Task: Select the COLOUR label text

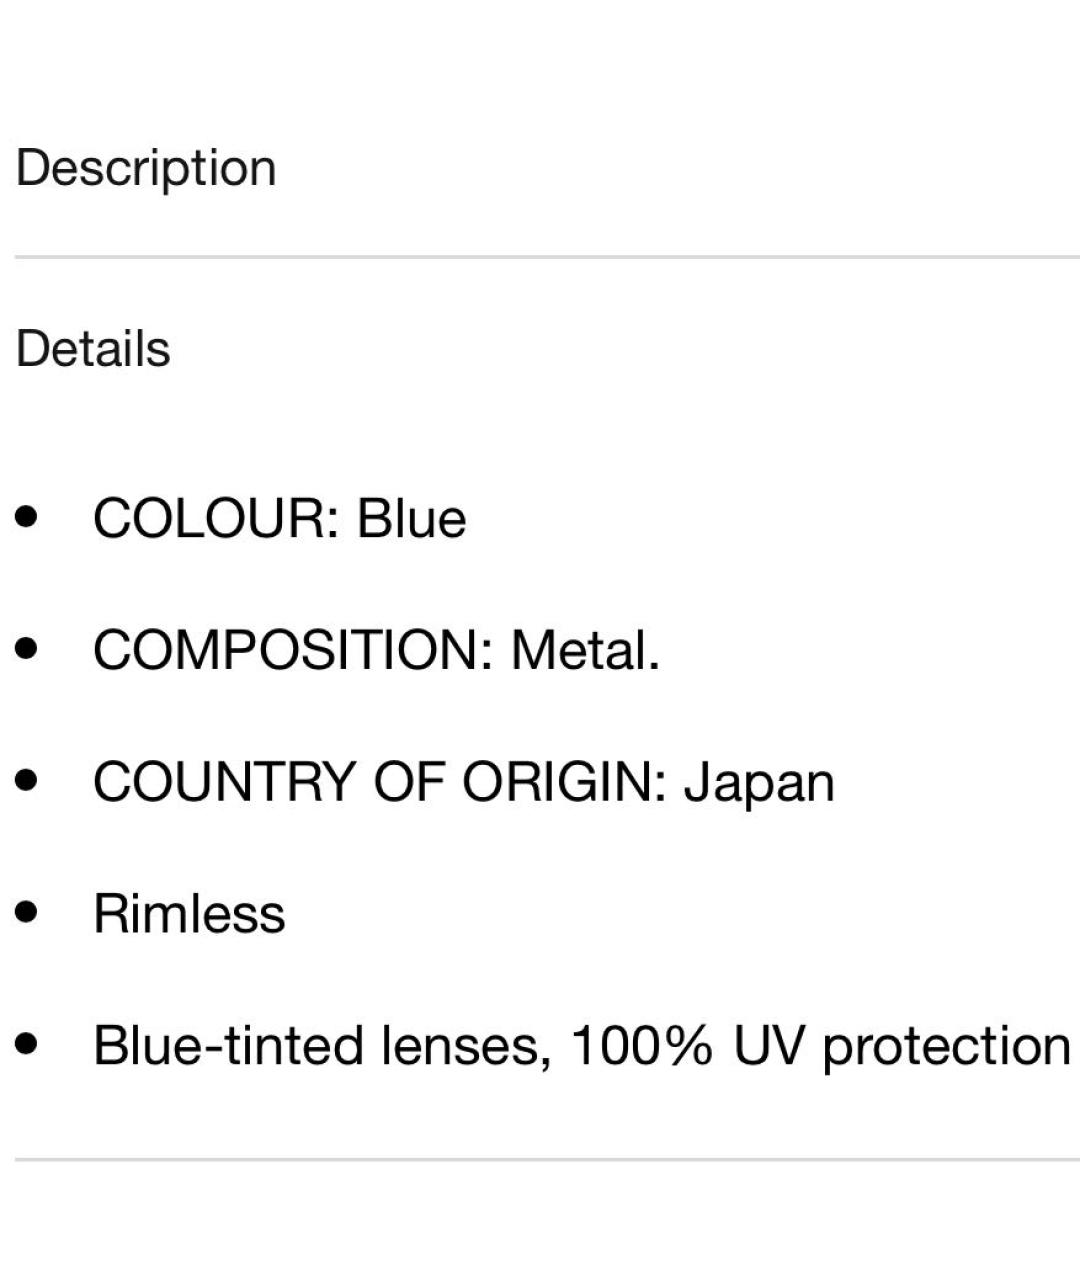Action: 216,519
